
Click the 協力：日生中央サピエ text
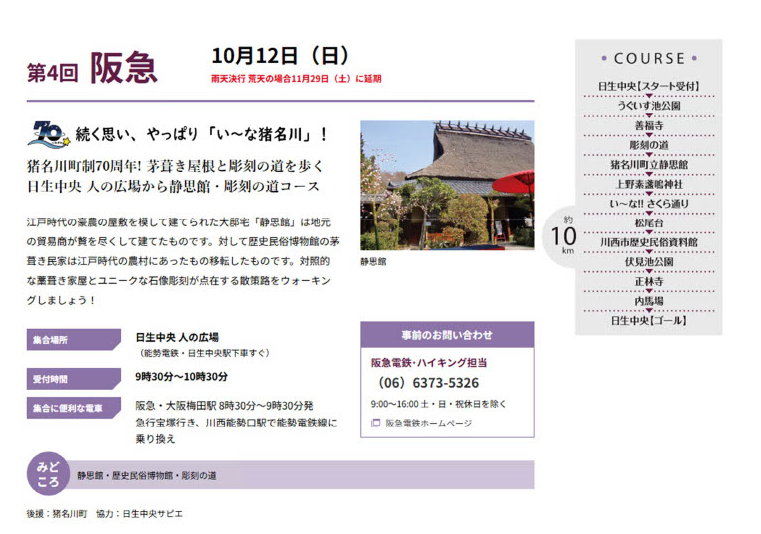click(140, 514)
